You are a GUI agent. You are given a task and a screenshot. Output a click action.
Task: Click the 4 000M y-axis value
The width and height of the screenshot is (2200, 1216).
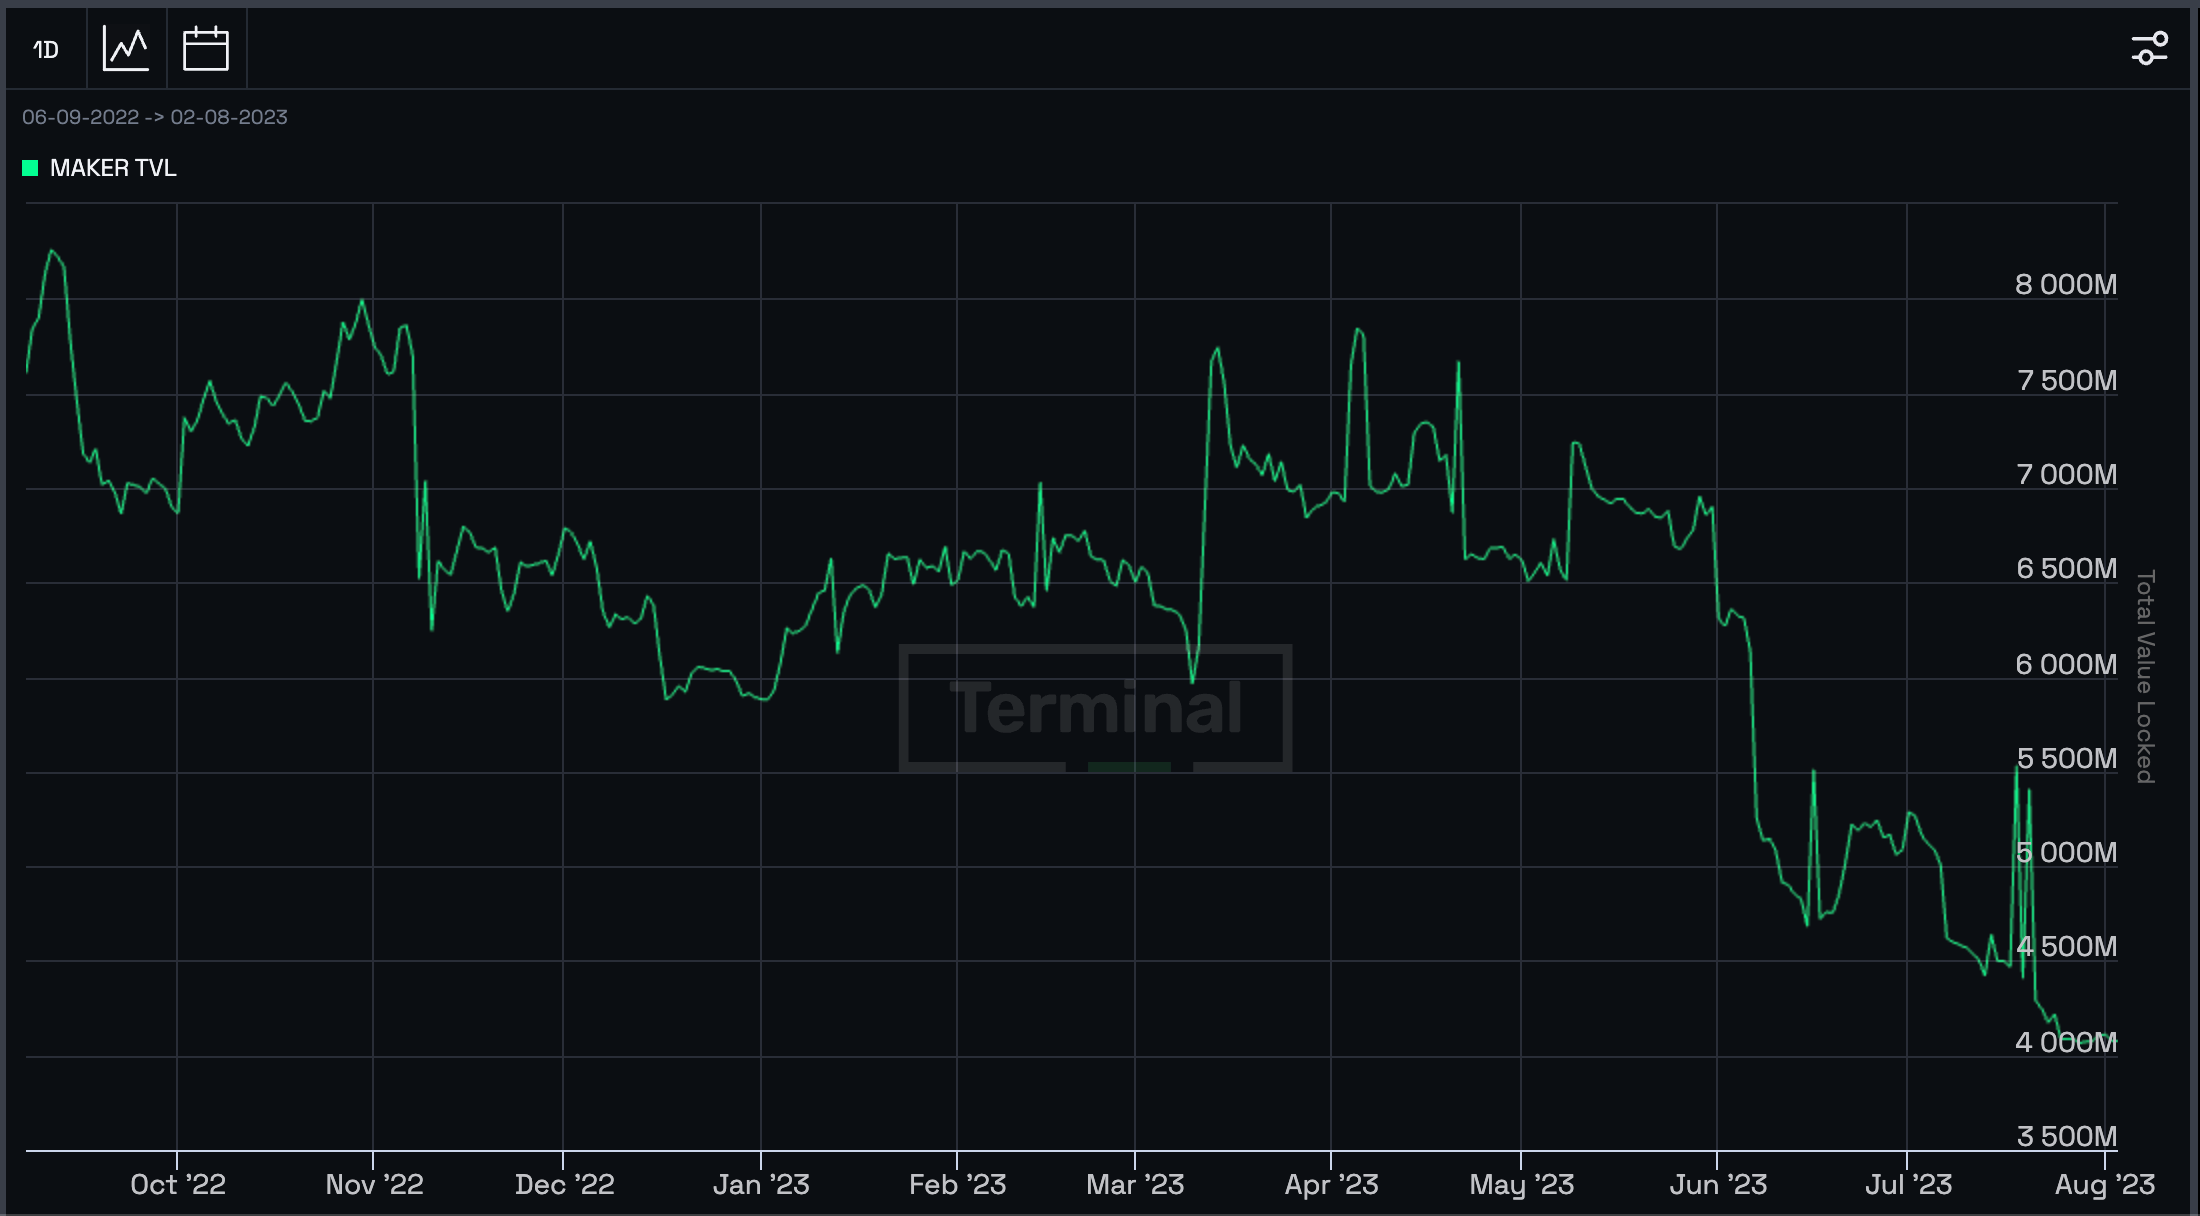(x=2066, y=1043)
